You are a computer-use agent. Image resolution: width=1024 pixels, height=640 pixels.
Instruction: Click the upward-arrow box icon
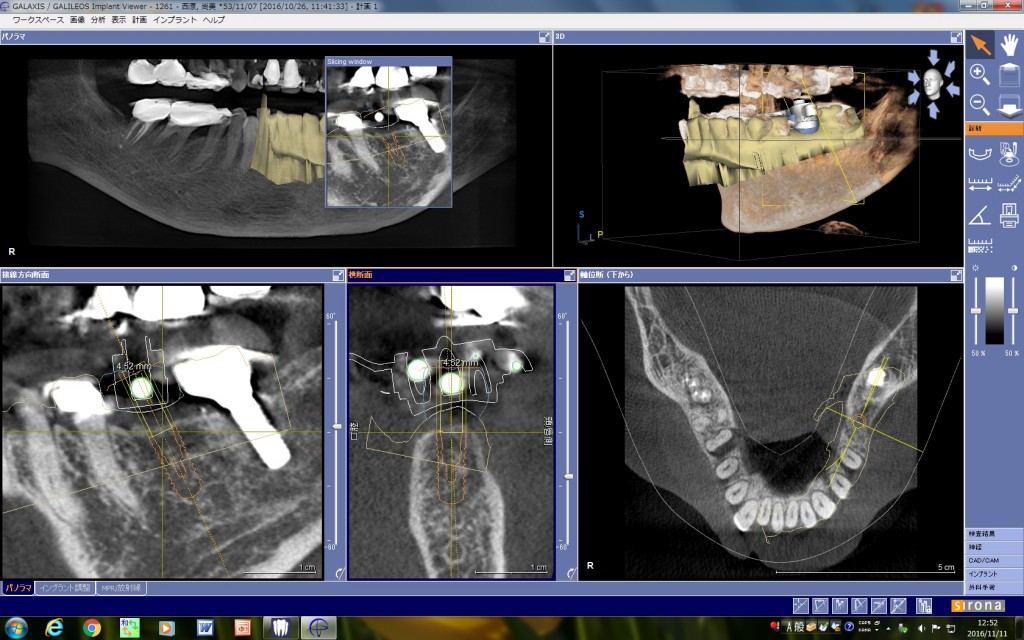[1008, 74]
